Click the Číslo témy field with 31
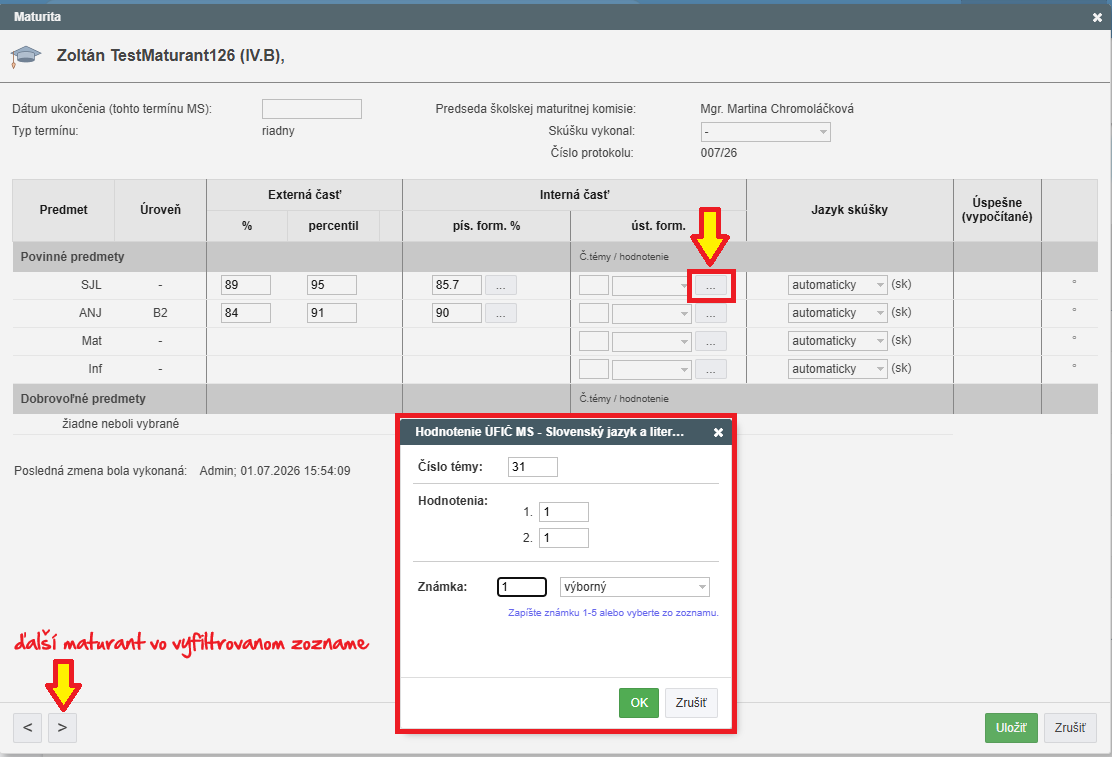Image resolution: width=1112 pixels, height=757 pixels. pos(533,467)
